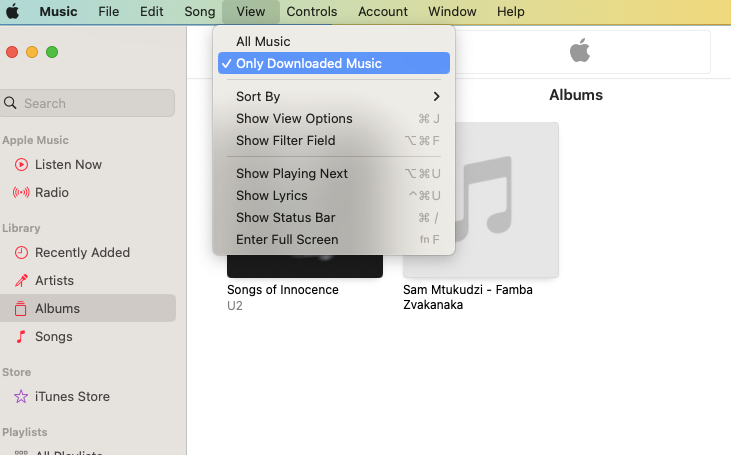The height and width of the screenshot is (455, 731).
Task: Click the Songs music note icon
Action: click(21, 337)
